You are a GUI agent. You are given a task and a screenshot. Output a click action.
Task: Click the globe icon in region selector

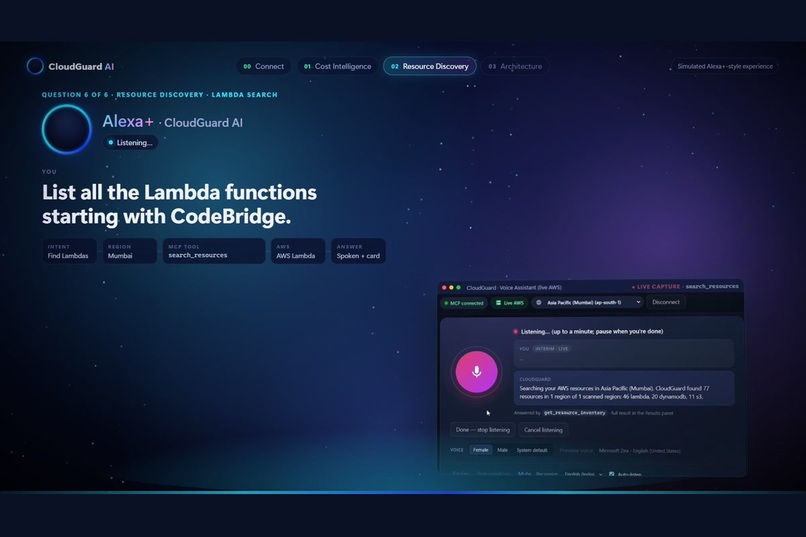click(539, 303)
